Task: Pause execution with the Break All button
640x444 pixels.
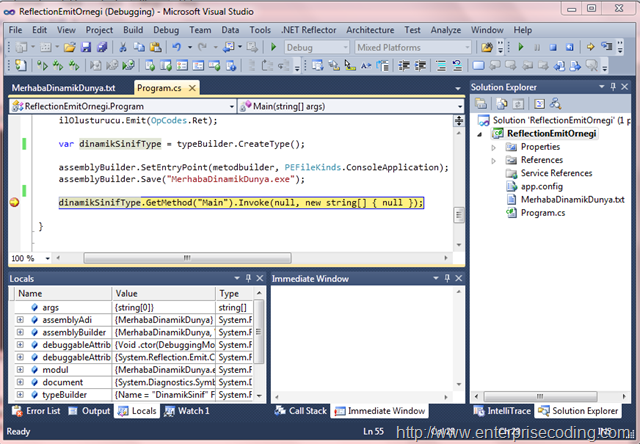Action: (x=537, y=47)
